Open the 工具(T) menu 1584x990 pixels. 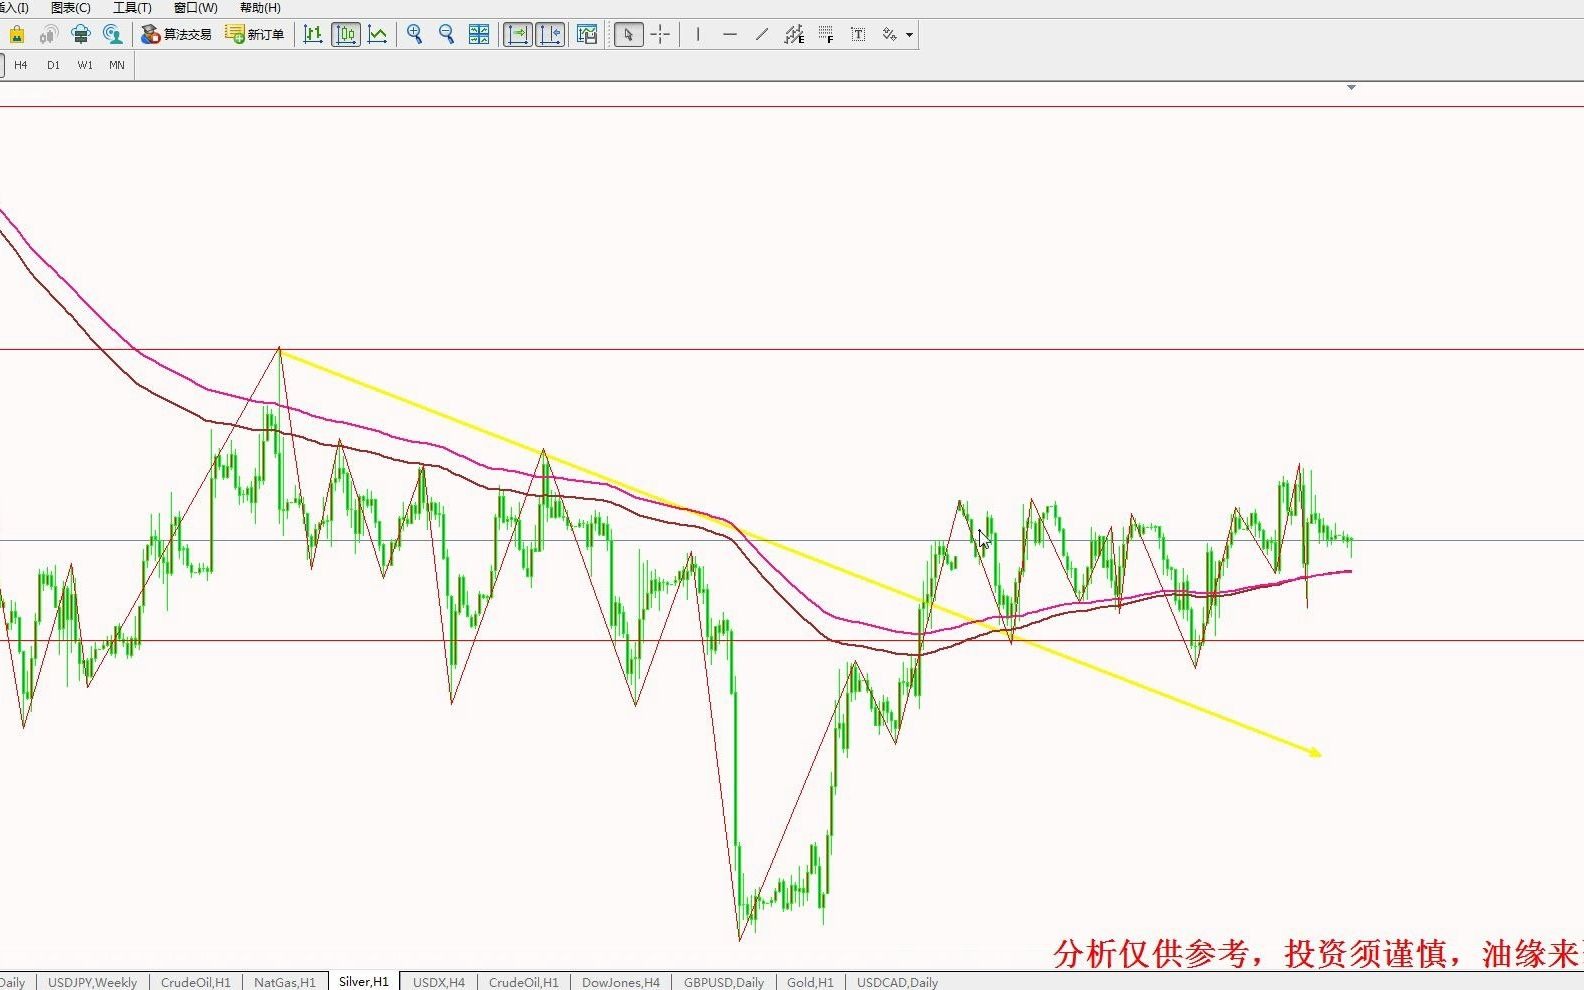pos(132,8)
